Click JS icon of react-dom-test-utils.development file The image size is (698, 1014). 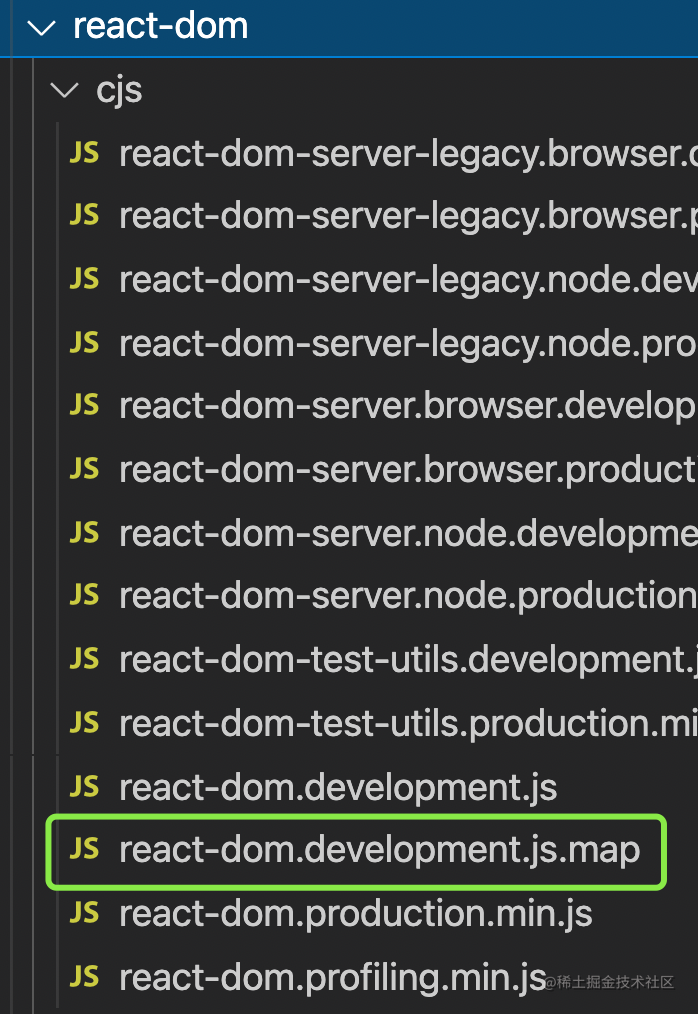[84, 658]
